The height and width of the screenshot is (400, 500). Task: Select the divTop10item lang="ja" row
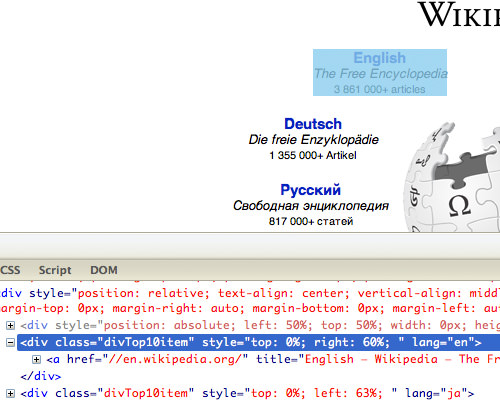[x=247, y=393]
